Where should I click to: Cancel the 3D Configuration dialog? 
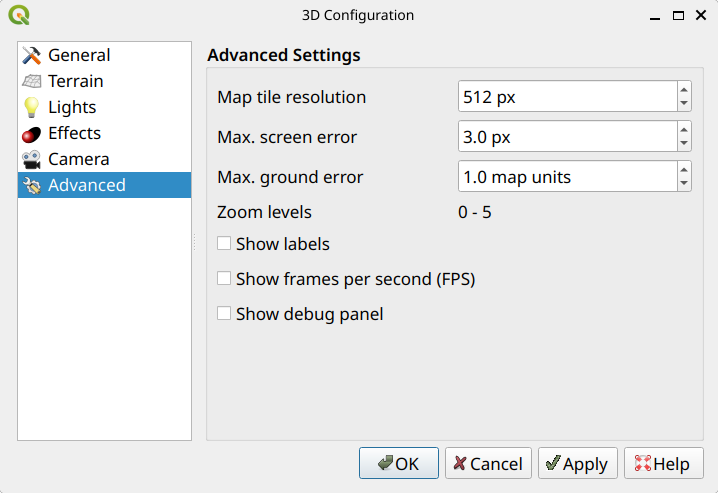(488, 463)
